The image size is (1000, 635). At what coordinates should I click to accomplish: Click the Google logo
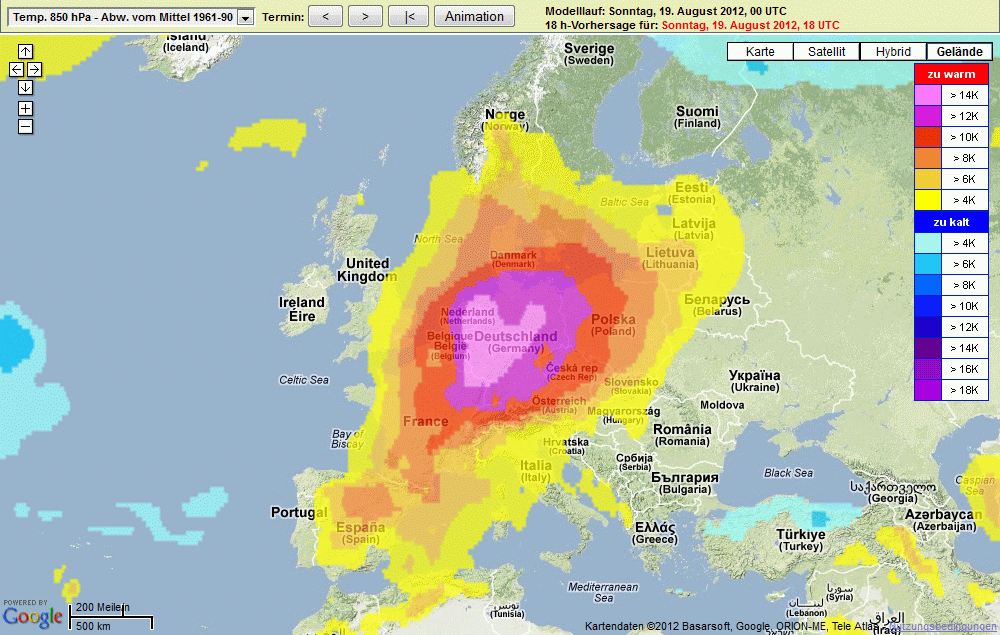[x=32, y=616]
